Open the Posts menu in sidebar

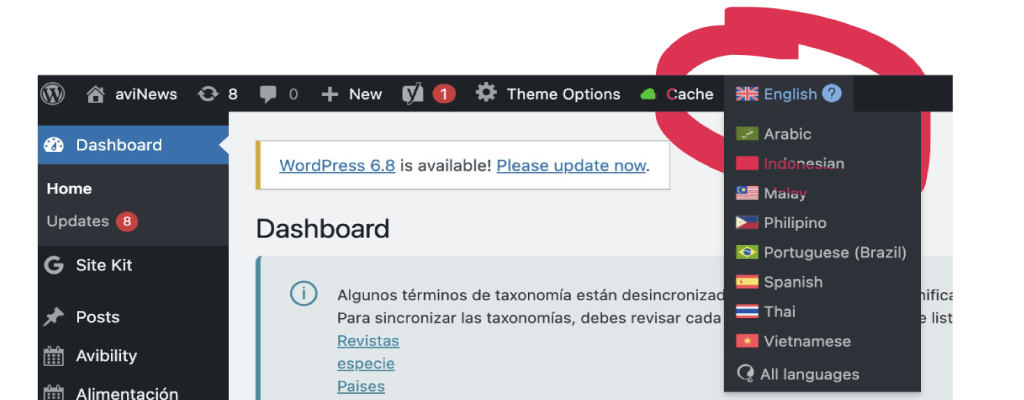97,317
